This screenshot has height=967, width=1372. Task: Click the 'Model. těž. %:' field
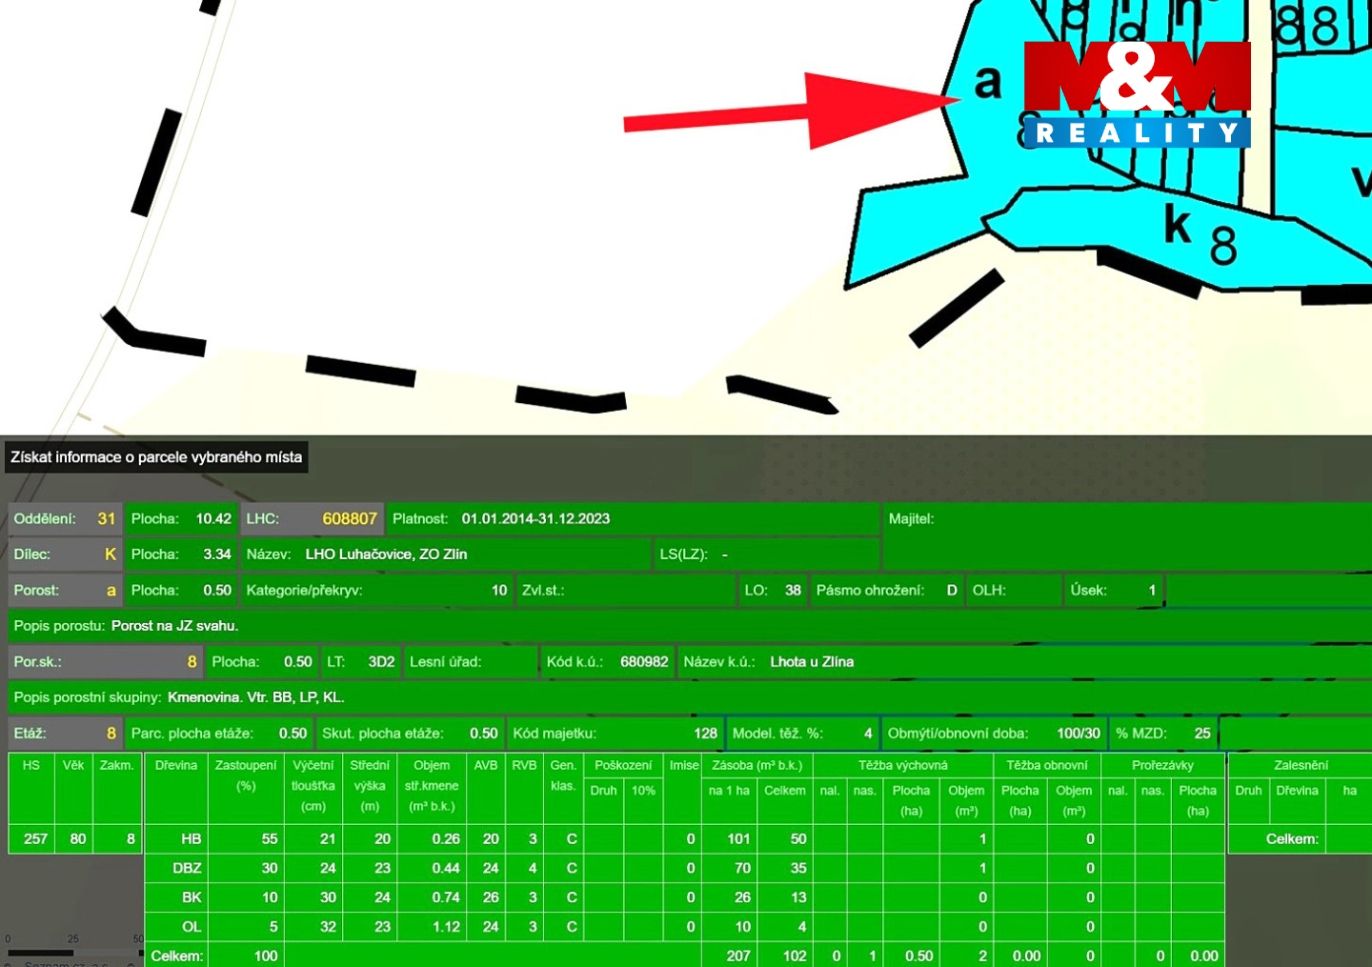coord(803,733)
